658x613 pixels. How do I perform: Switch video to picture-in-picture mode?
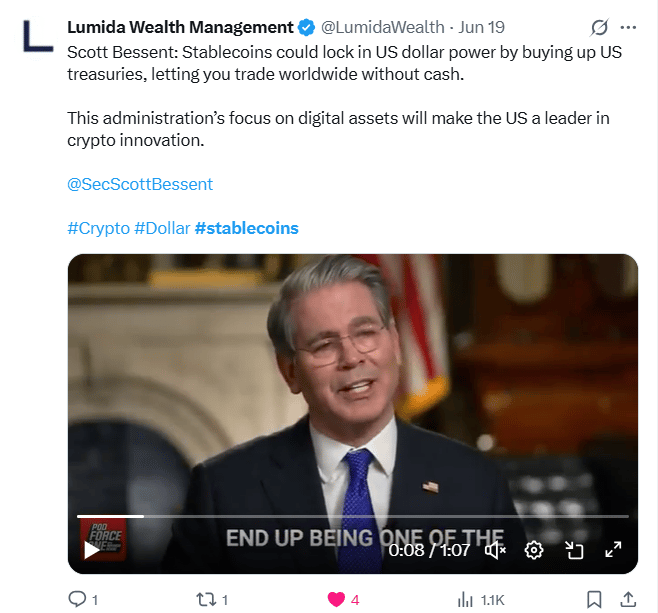[574, 550]
